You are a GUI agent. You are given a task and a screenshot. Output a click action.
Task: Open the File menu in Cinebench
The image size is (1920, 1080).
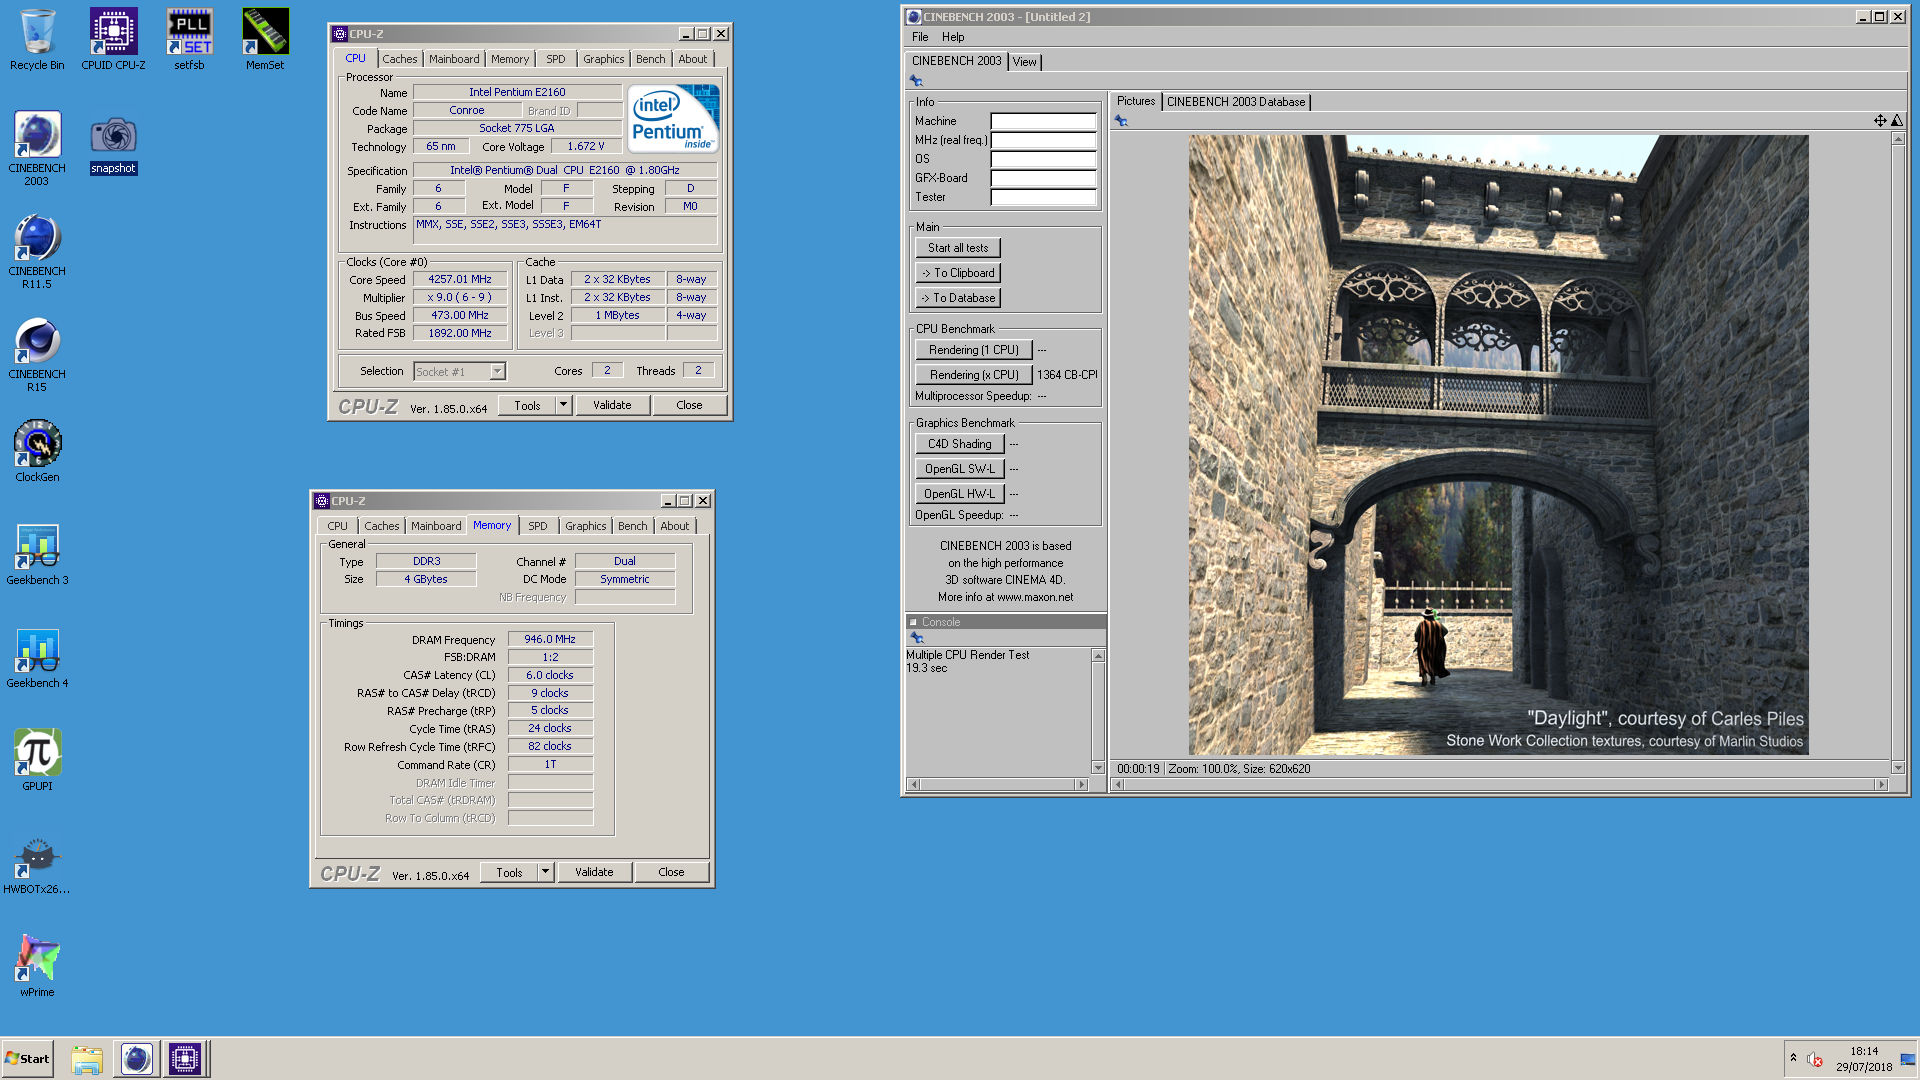coord(920,37)
